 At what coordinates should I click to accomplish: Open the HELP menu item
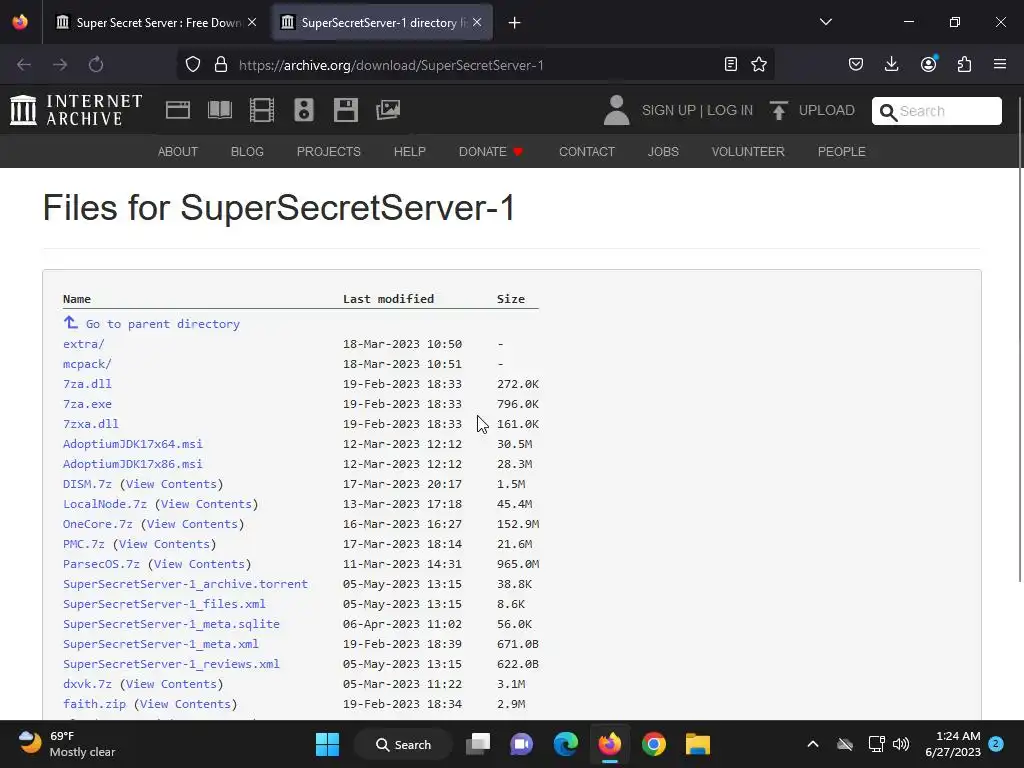pyautogui.click(x=409, y=152)
